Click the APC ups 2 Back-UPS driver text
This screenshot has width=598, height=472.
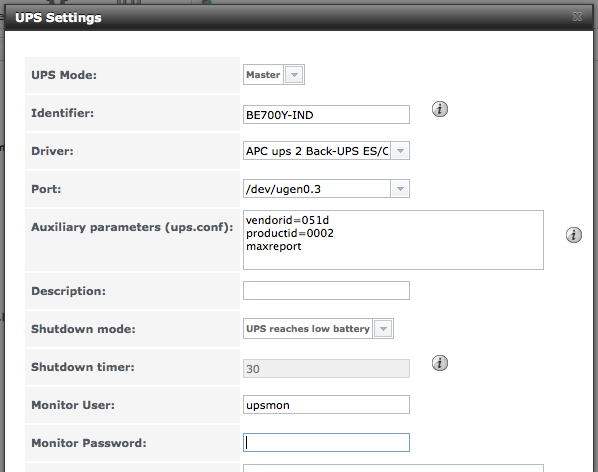point(317,151)
